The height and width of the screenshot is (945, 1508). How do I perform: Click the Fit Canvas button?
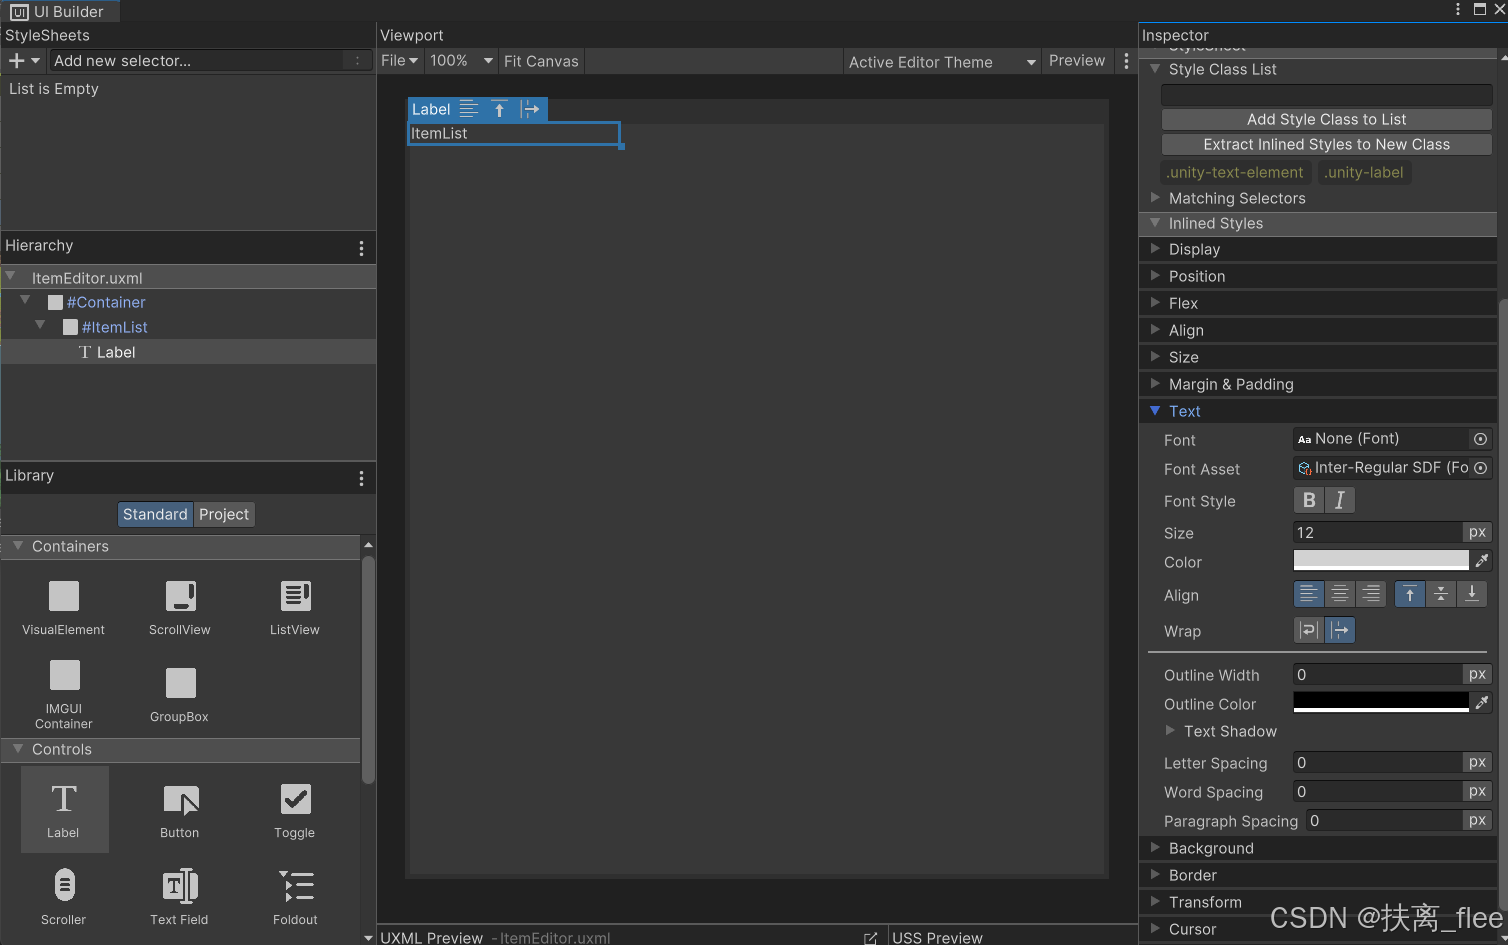tap(540, 61)
